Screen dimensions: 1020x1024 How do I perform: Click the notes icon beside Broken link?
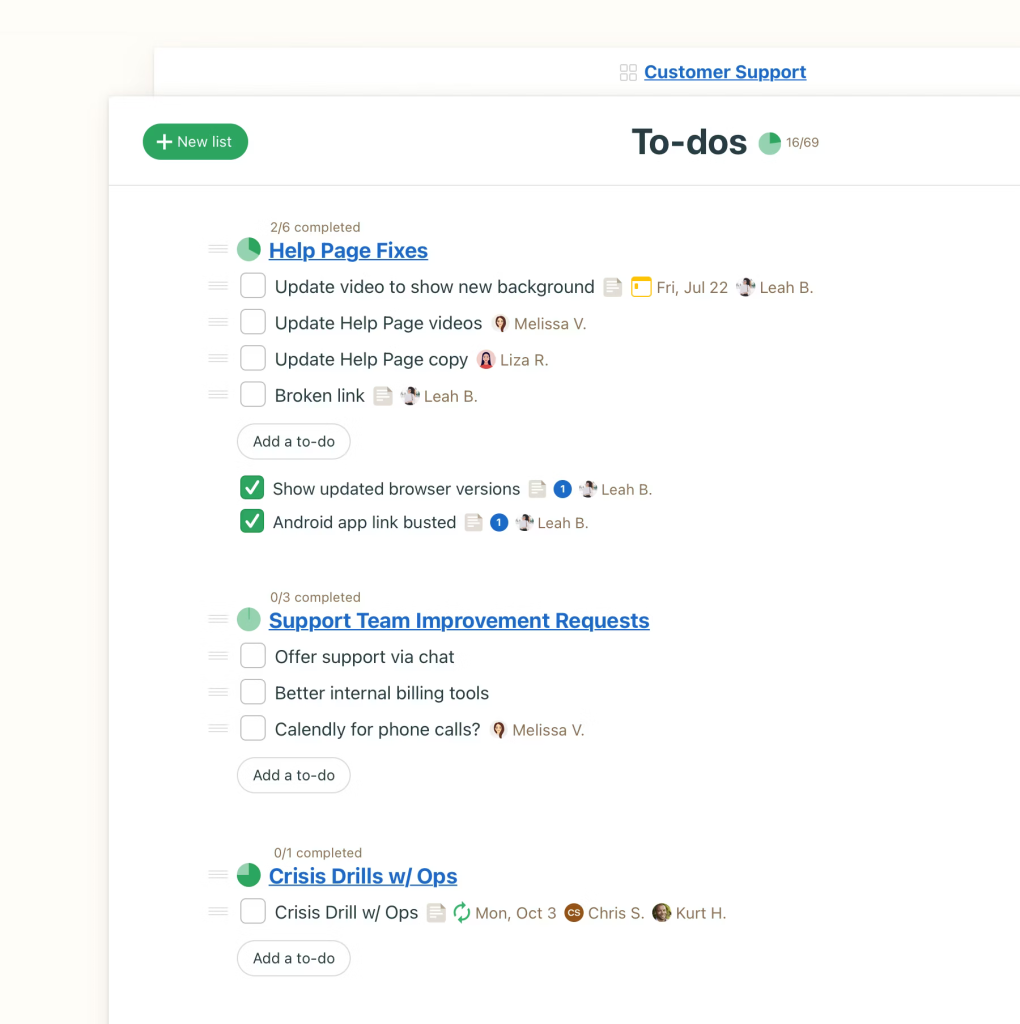coord(383,396)
